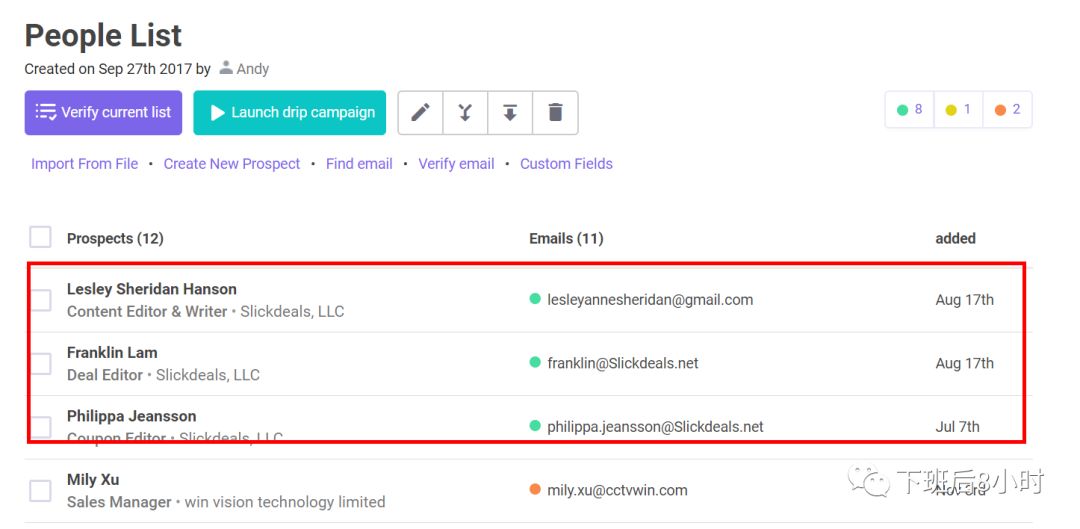Click the Verify current list button
Screen dimensions: 1080x529
(x=103, y=112)
